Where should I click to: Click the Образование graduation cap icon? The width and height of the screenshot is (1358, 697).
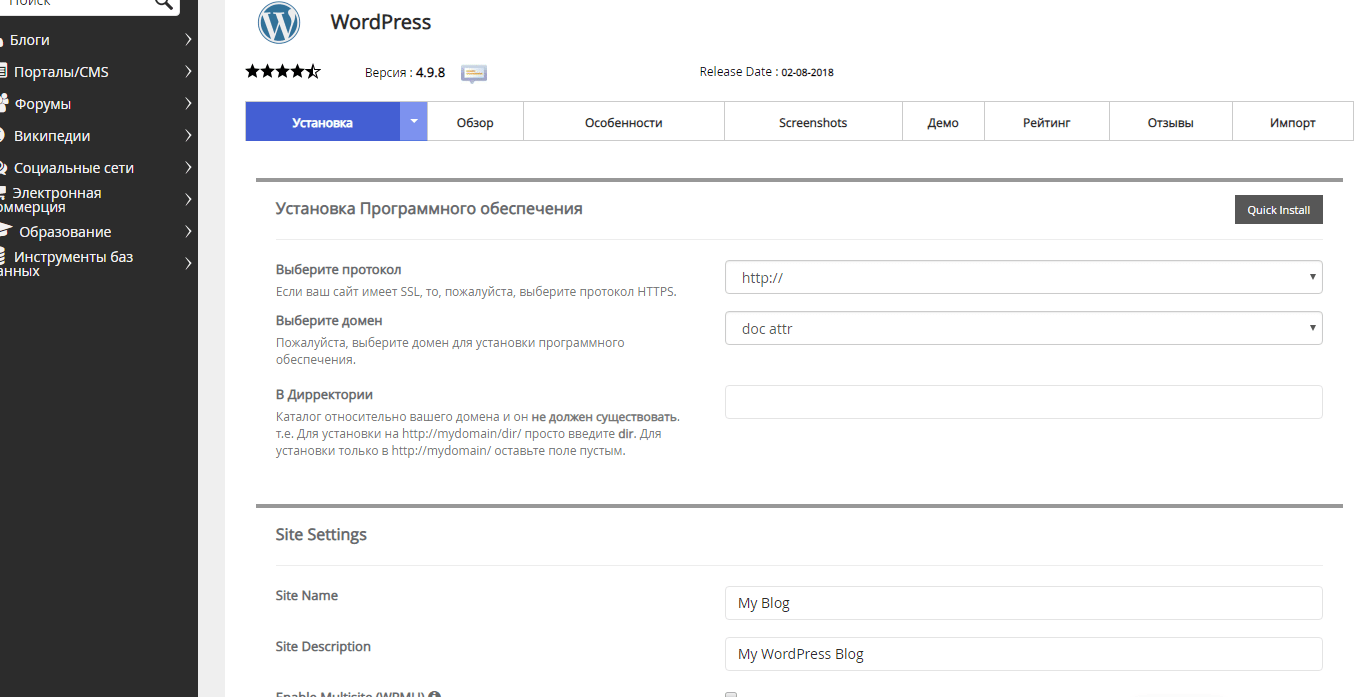5,232
